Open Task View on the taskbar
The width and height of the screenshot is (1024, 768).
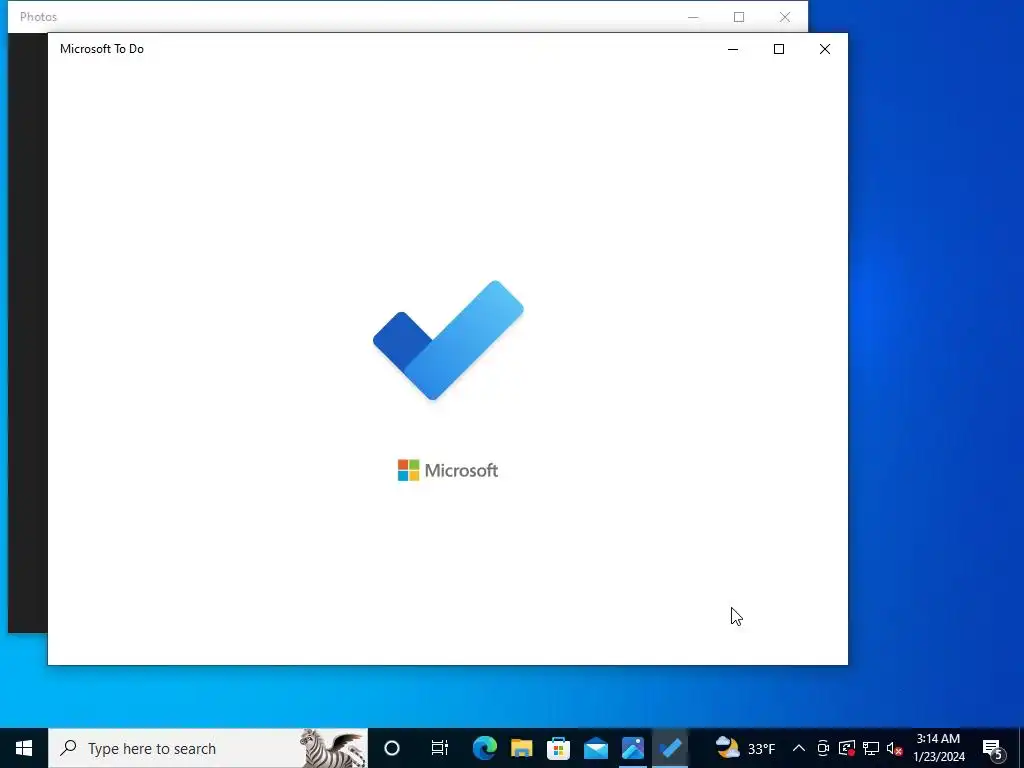(x=440, y=748)
